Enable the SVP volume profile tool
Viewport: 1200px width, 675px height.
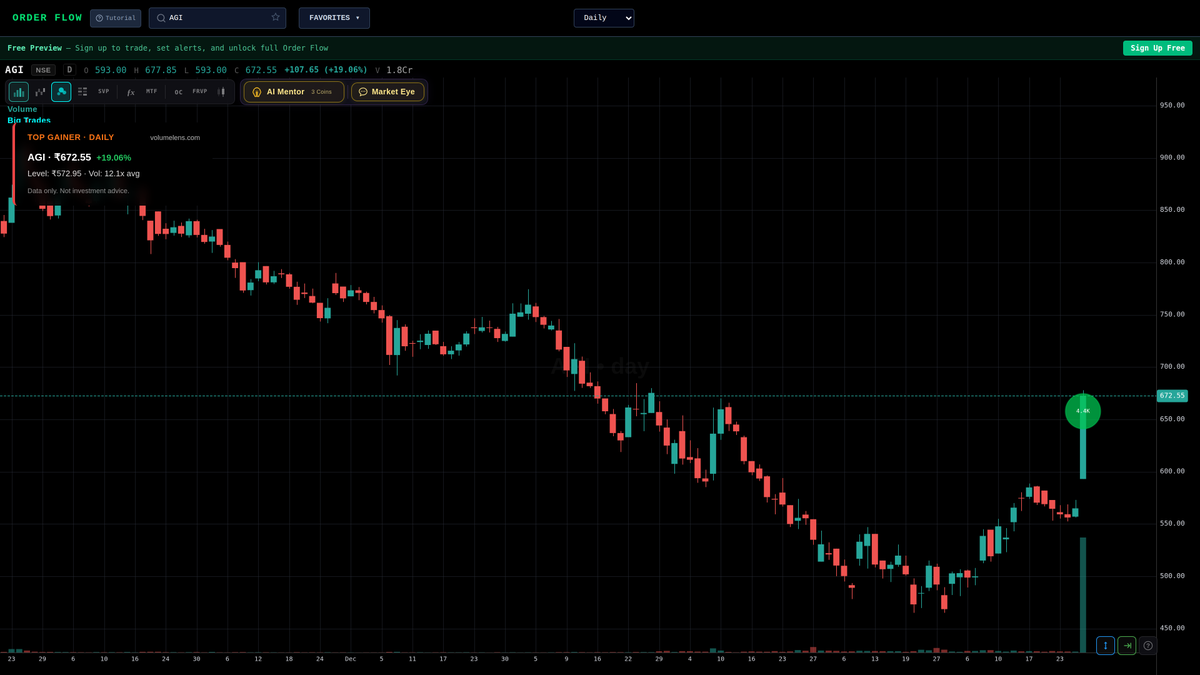click(x=104, y=92)
